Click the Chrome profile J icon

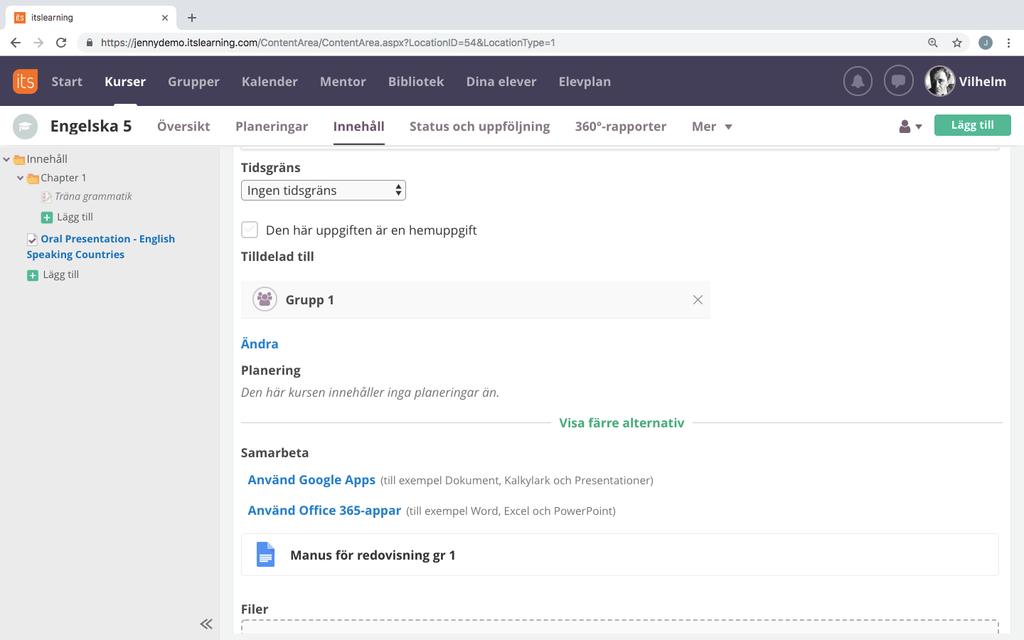(985, 42)
